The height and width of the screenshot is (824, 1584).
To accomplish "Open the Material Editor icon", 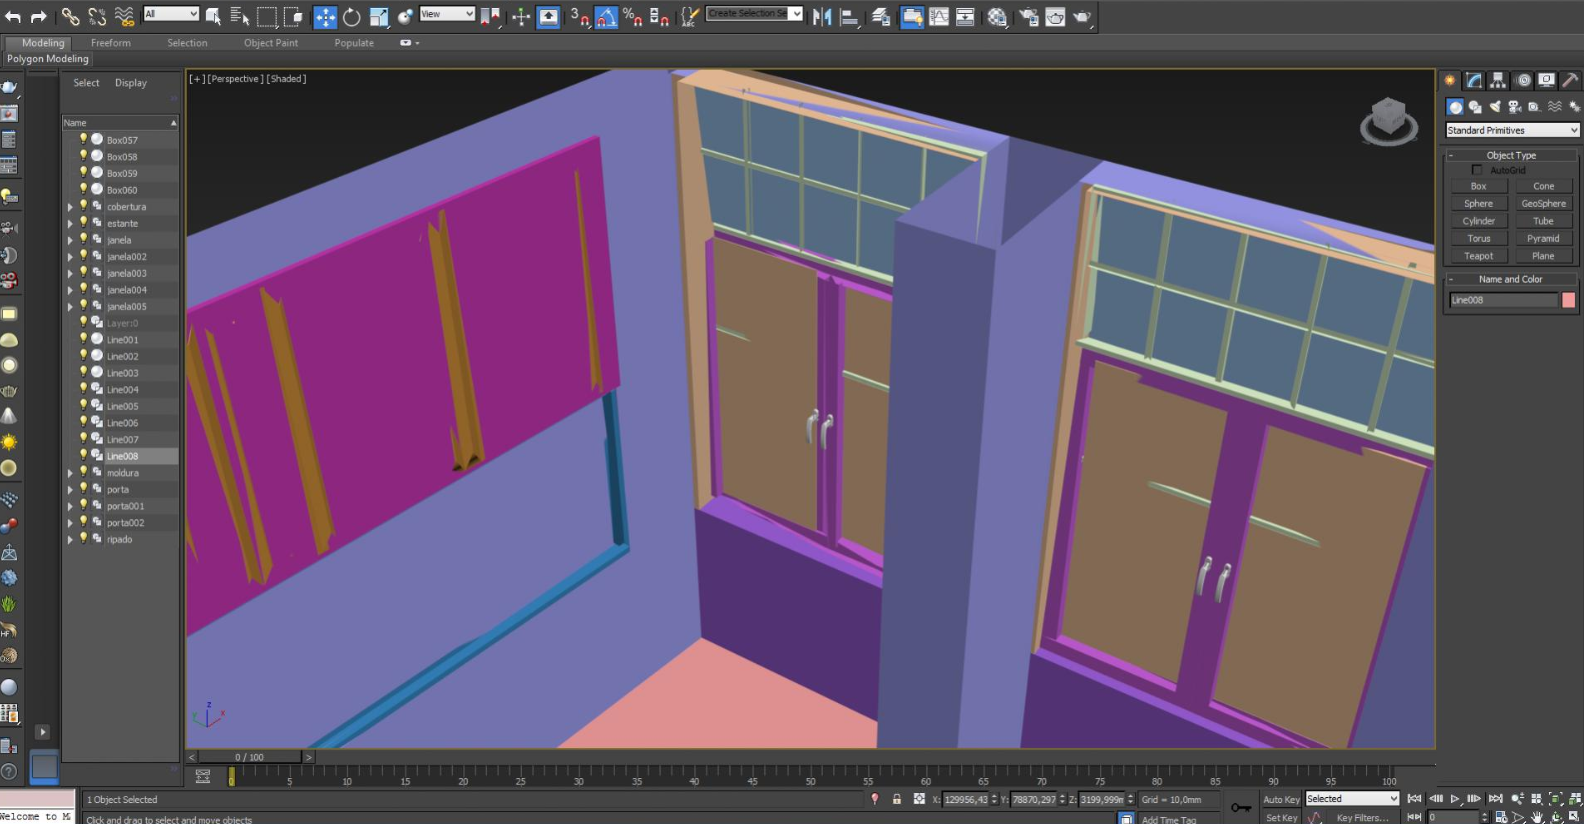I will (x=997, y=16).
